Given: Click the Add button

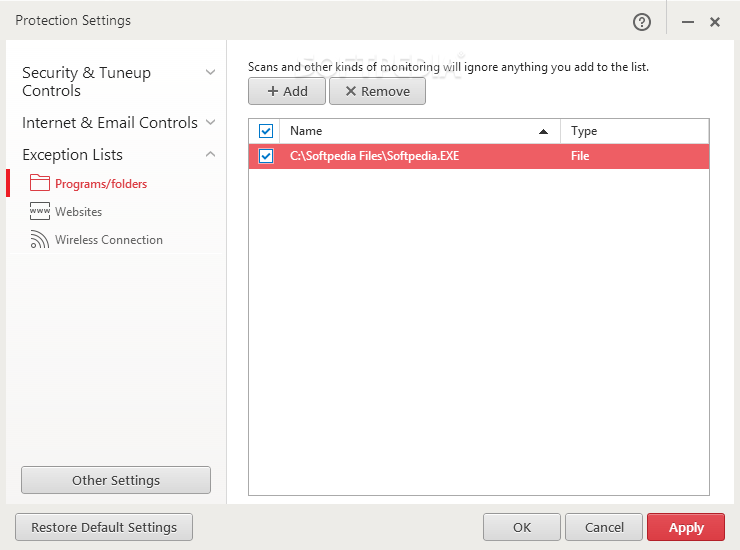Looking at the screenshot, I should [286, 91].
